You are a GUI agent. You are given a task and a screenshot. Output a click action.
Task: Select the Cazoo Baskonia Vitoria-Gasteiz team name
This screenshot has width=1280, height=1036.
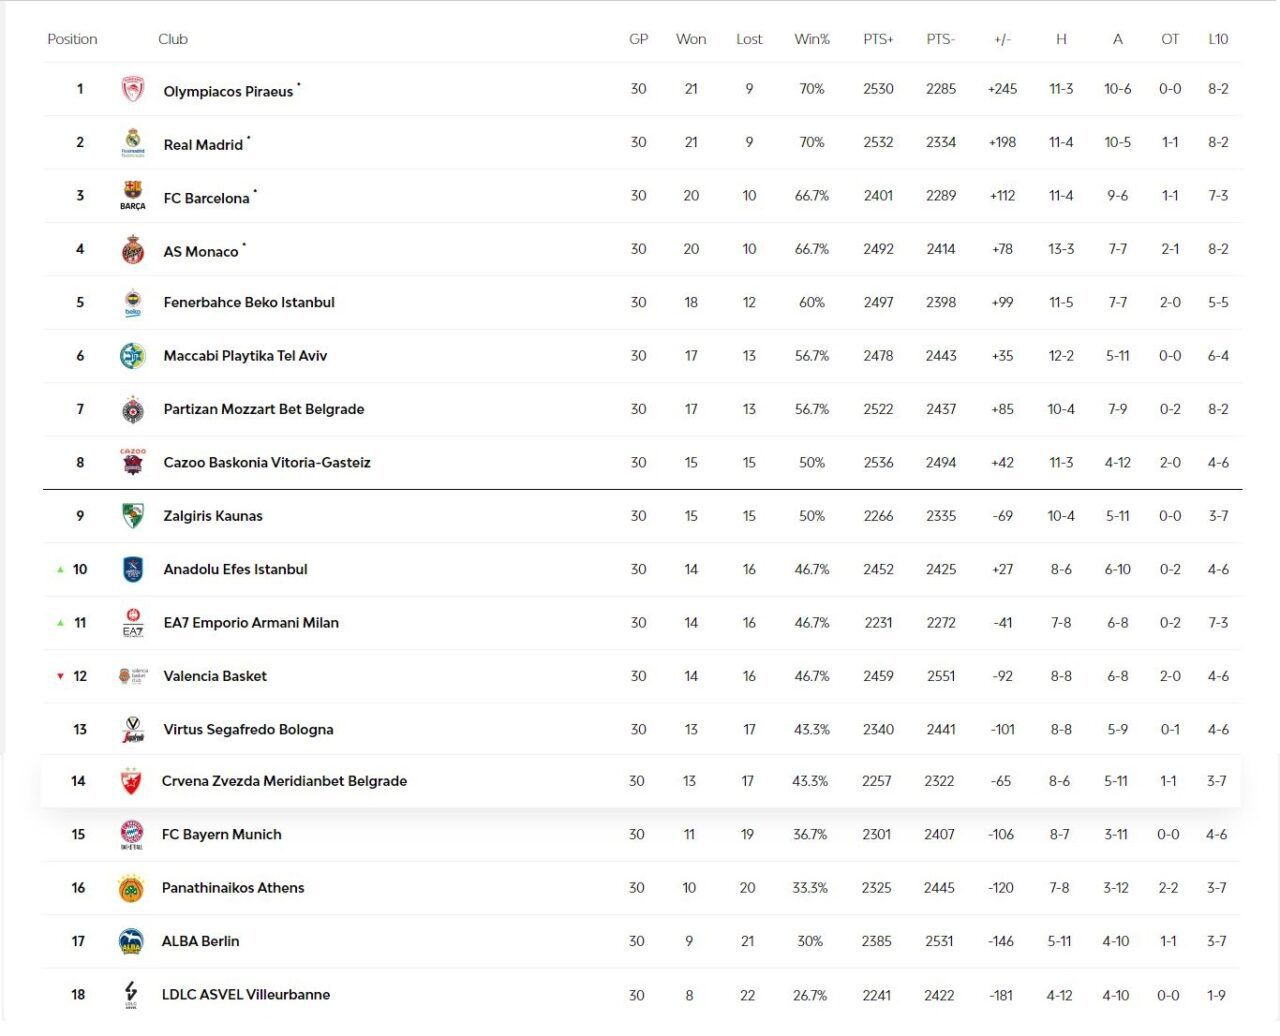[267, 463]
